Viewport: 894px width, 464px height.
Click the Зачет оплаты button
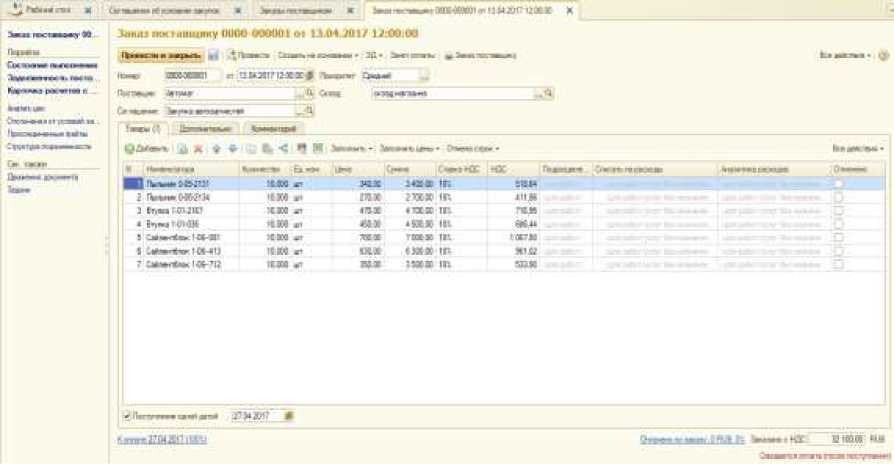coord(412,56)
